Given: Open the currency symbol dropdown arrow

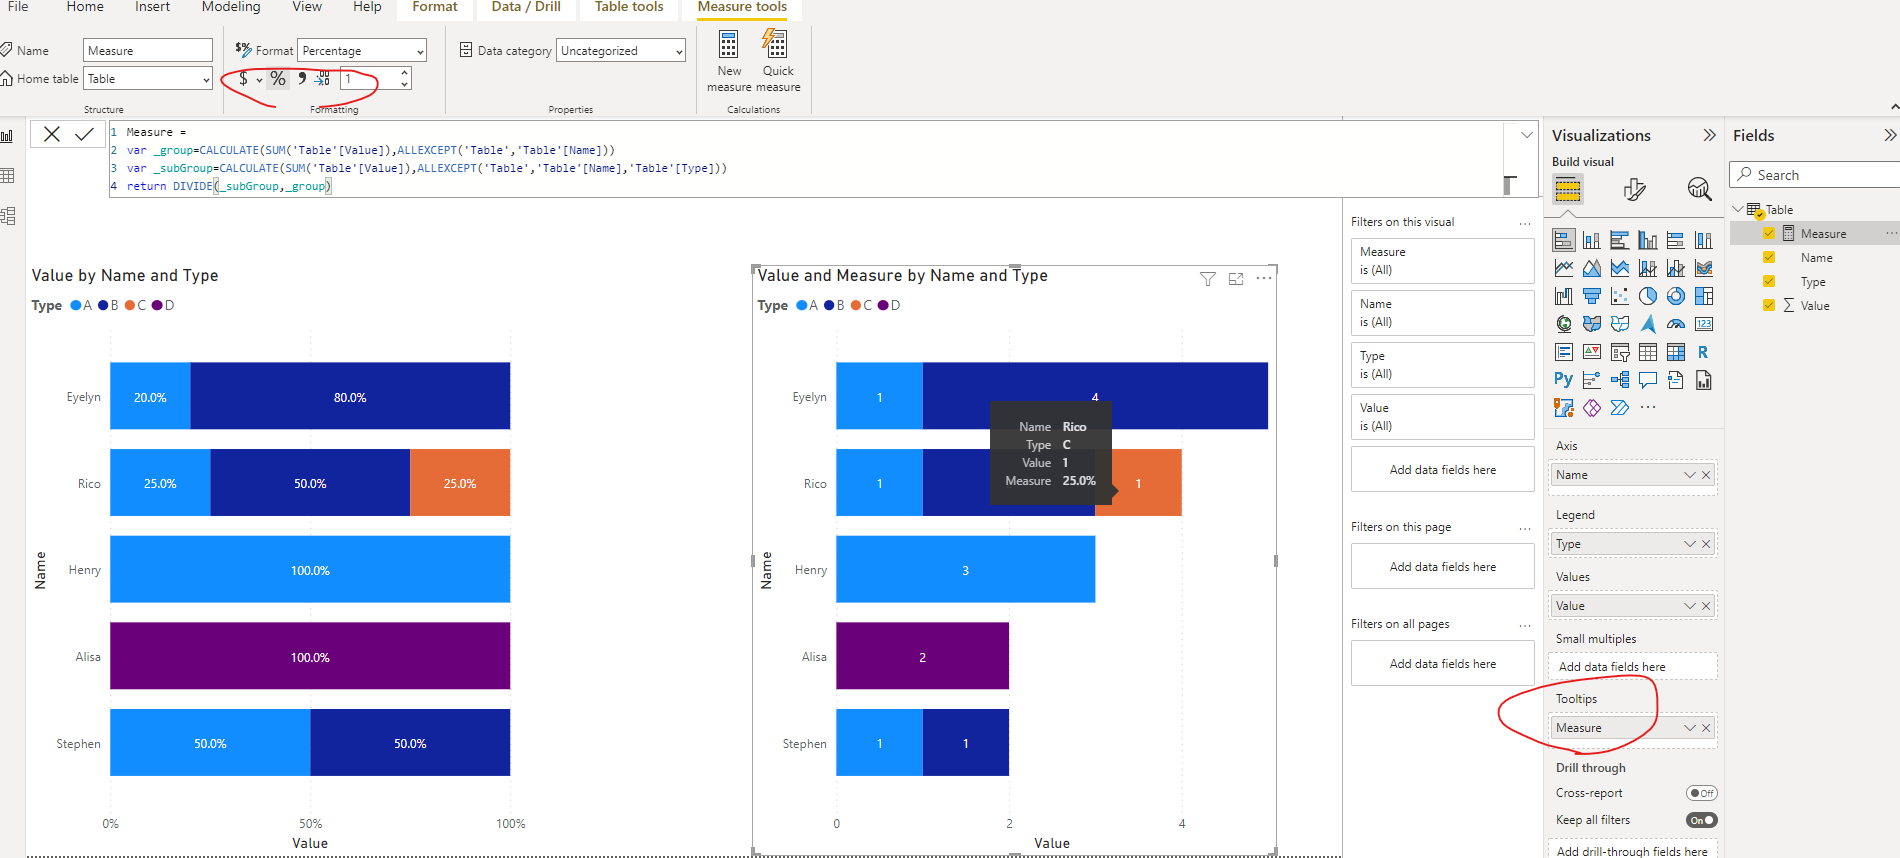Looking at the screenshot, I should coord(259,80).
